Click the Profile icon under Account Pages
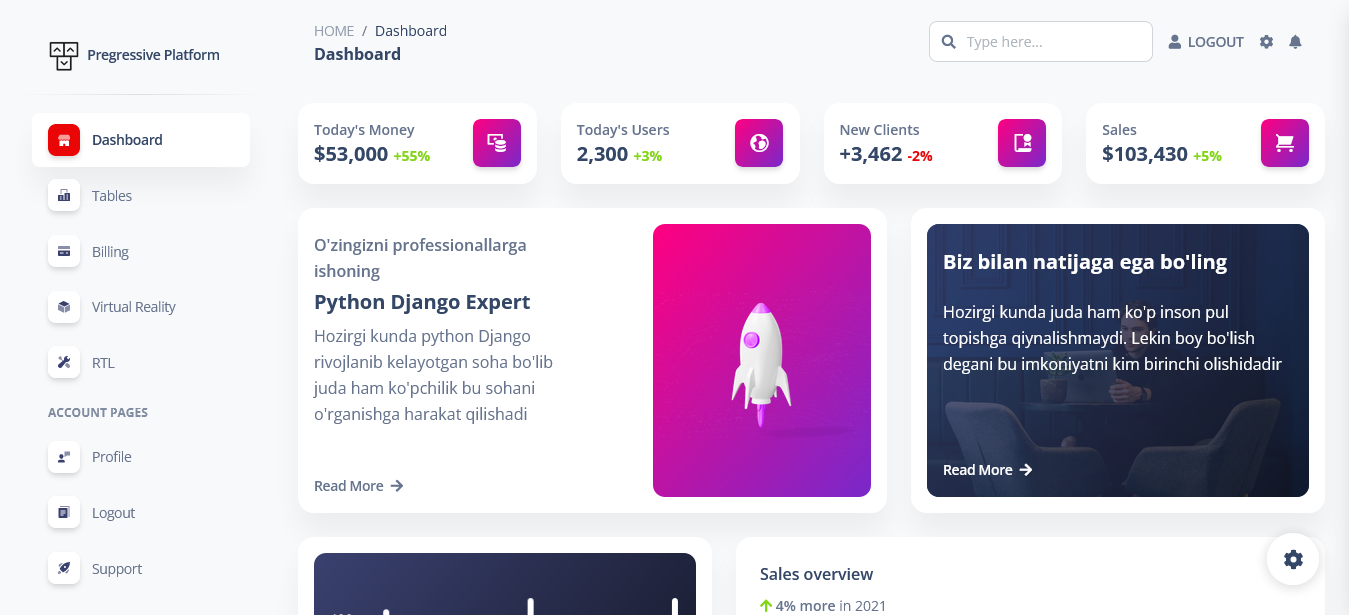 coord(63,457)
